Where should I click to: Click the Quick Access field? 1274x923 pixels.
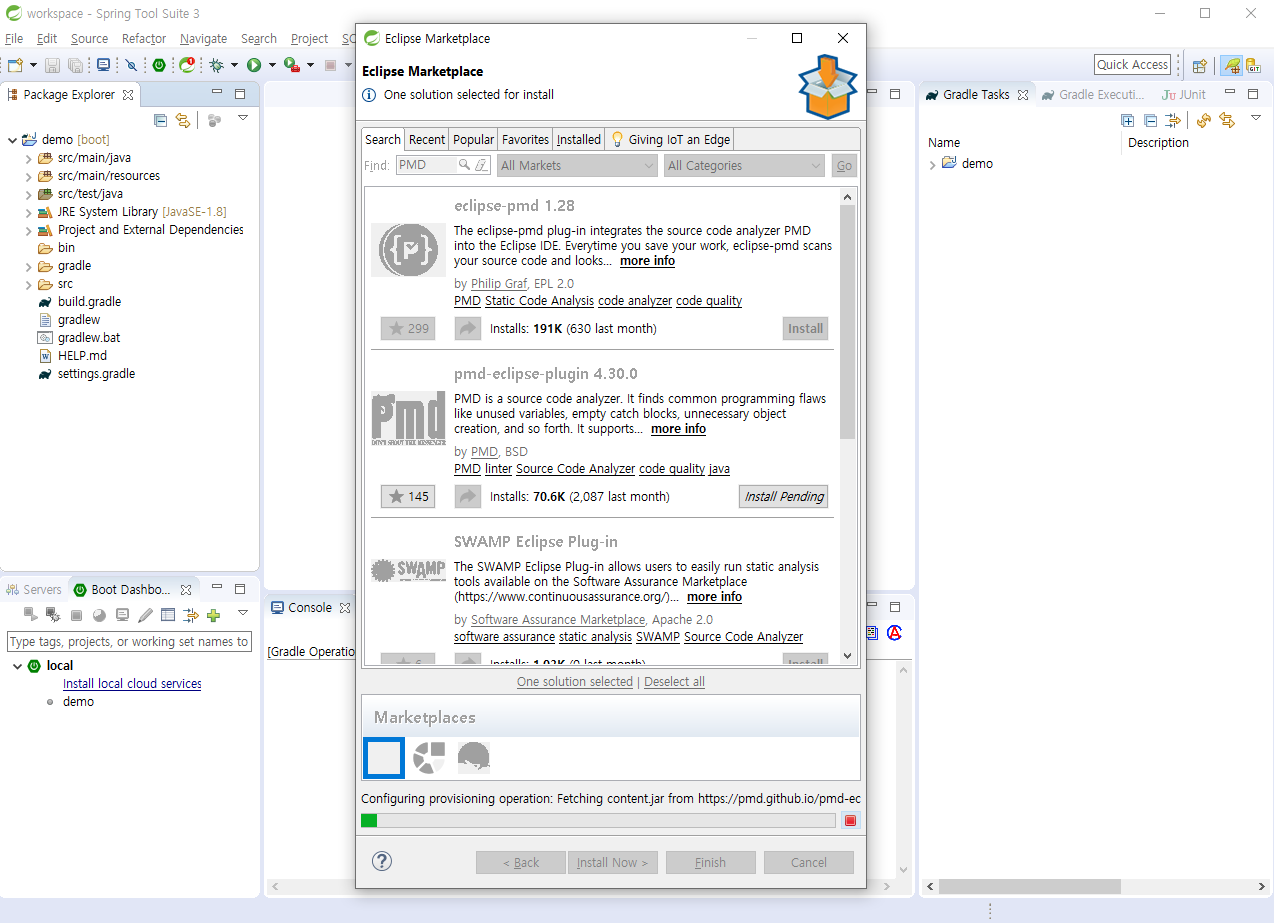1132,65
